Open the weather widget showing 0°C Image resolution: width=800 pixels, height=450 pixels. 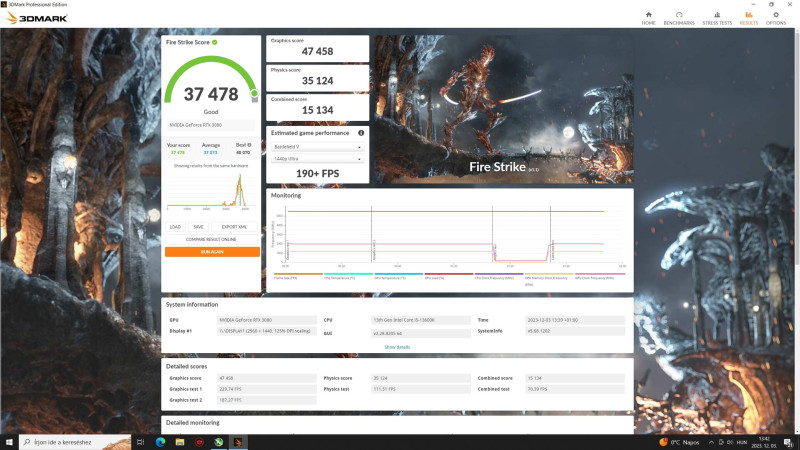click(679, 442)
